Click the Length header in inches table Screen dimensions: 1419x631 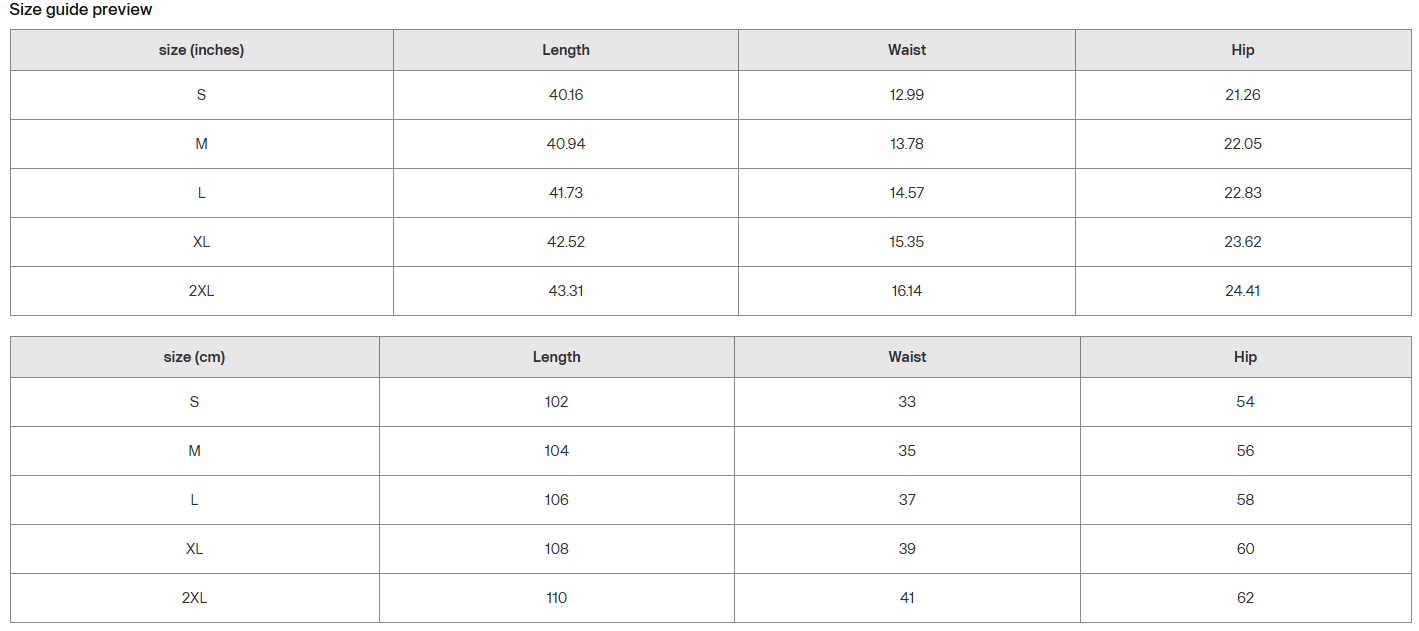(566, 50)
